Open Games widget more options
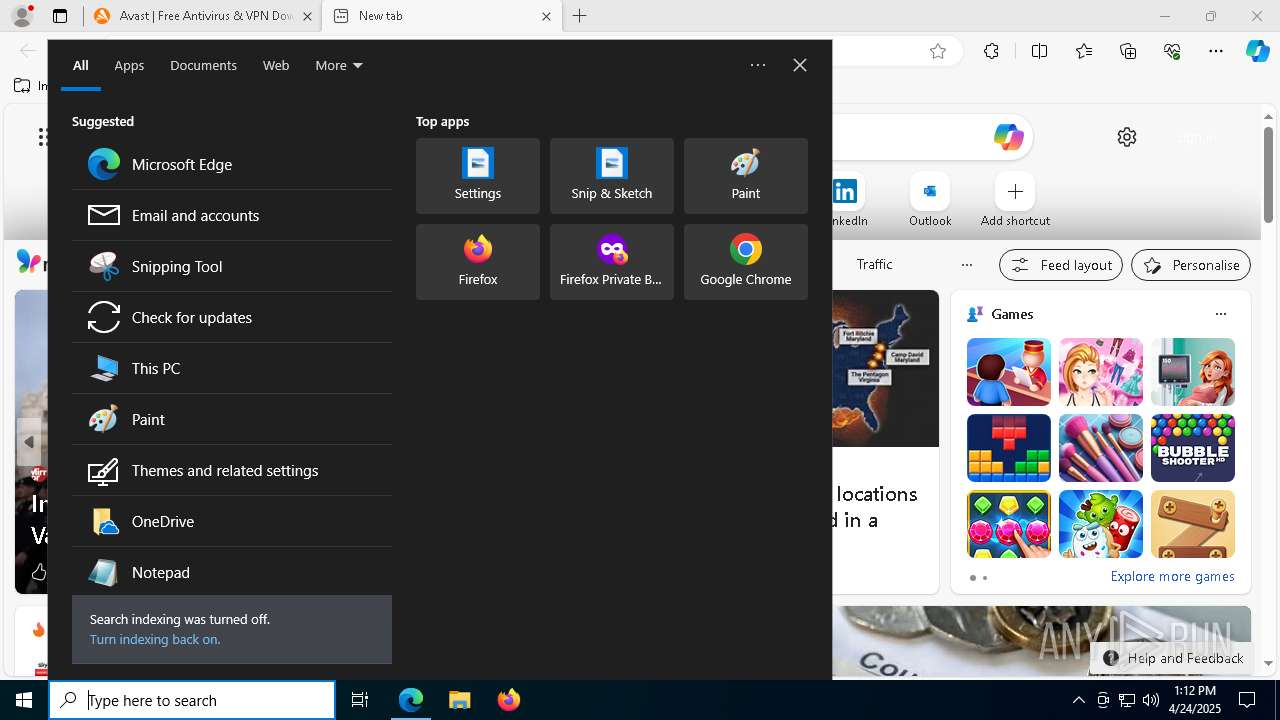The image size is (1280, 720). (1220, 314)
